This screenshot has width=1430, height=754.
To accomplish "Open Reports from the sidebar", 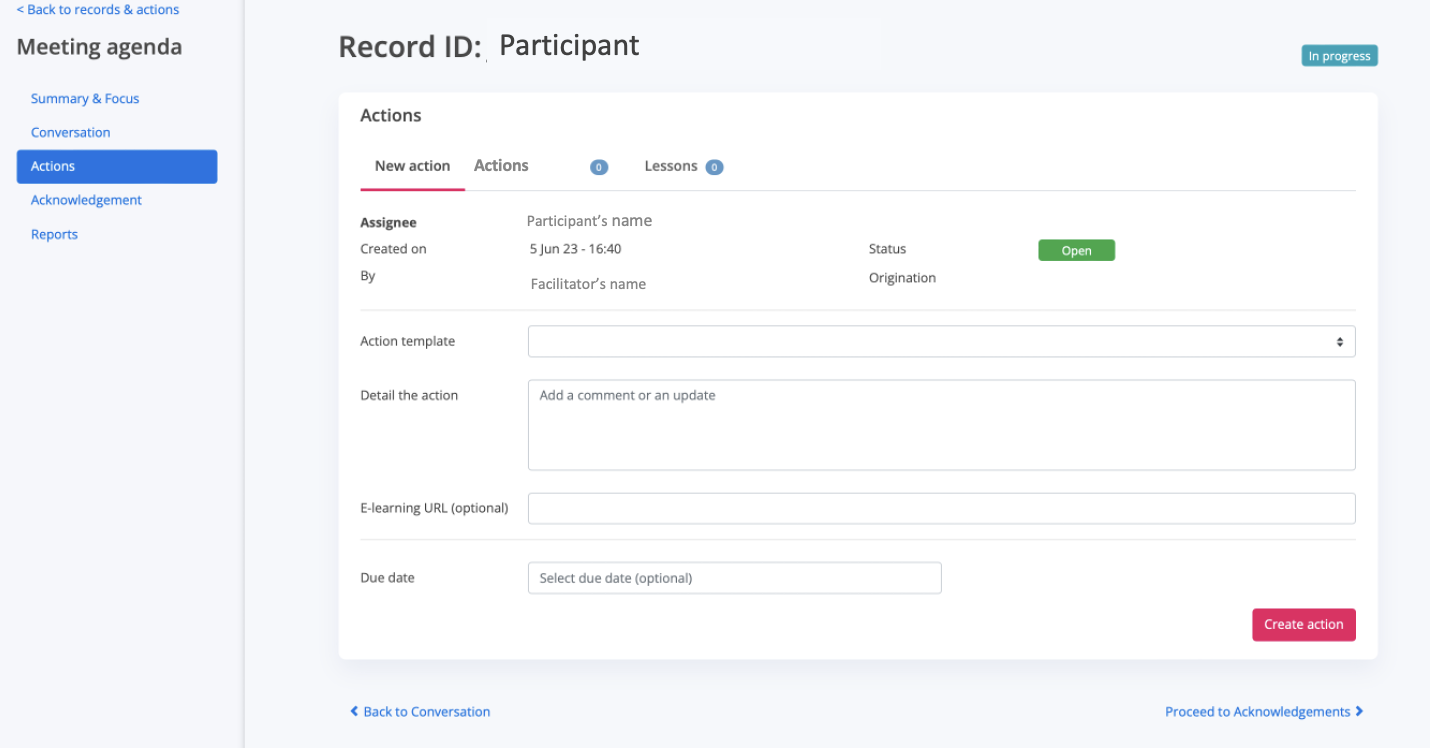I will [x=54, y=234].
